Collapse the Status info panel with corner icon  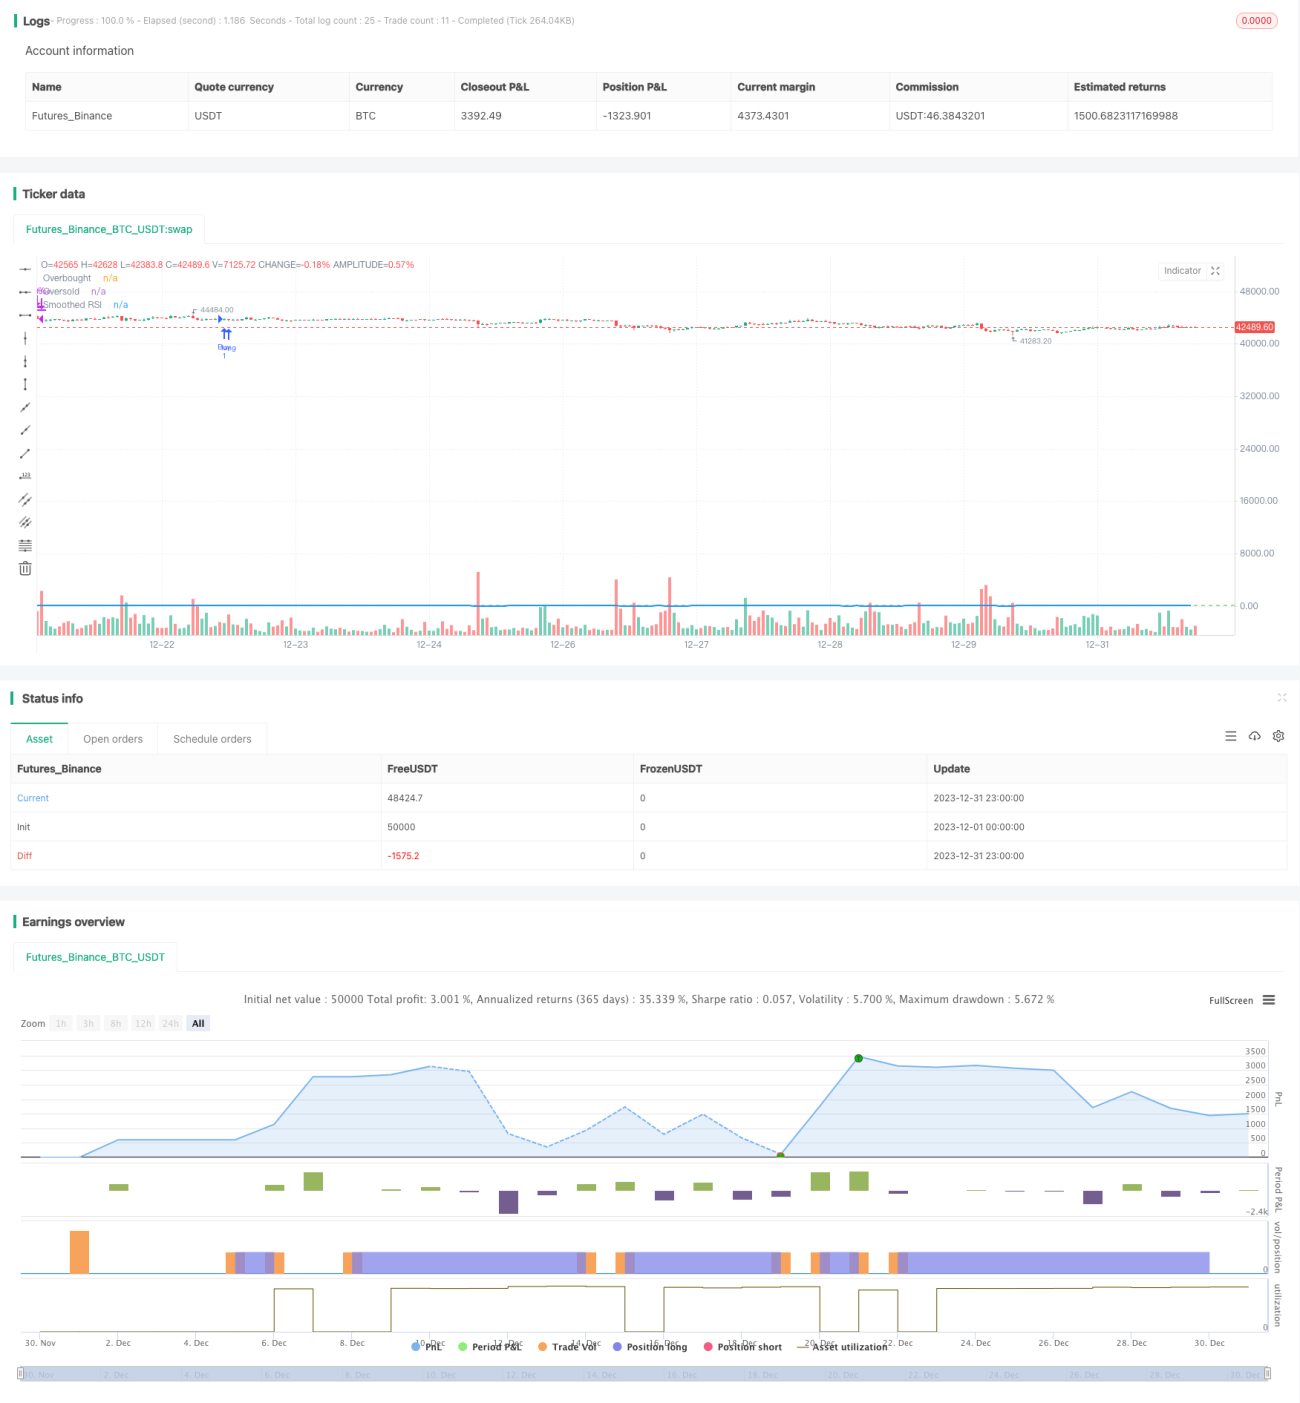1282,698
